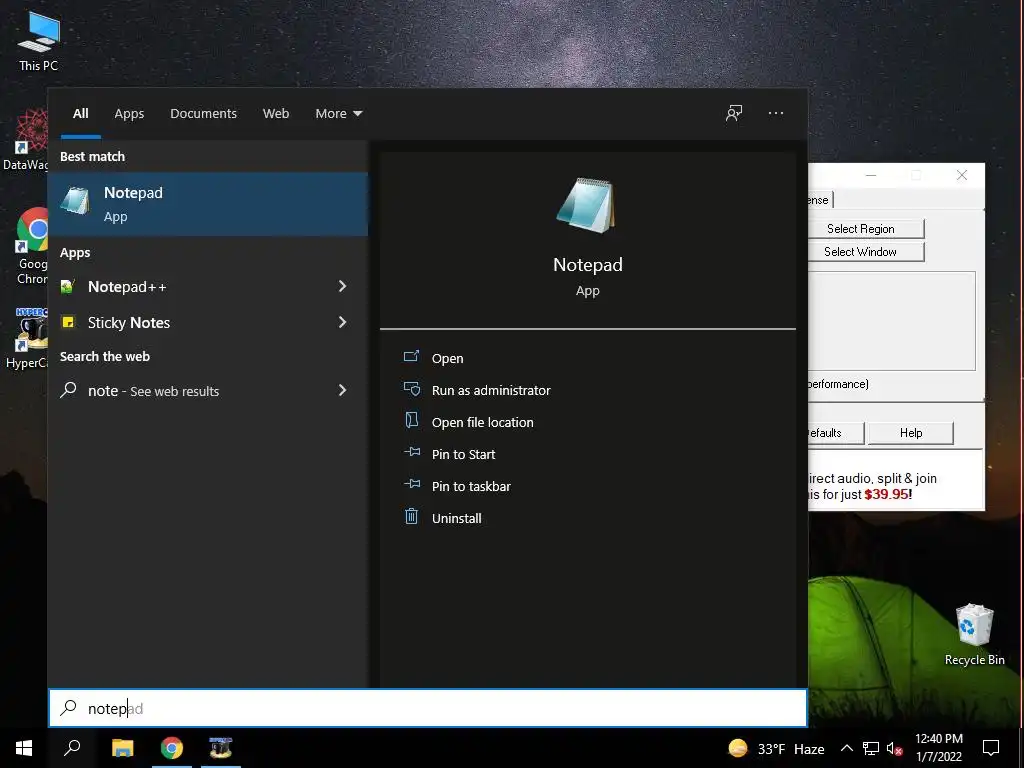Screen dimensions: 1024x768
Task: Click the taskbar clock 12:40 PM
Action: click(938, 739)
